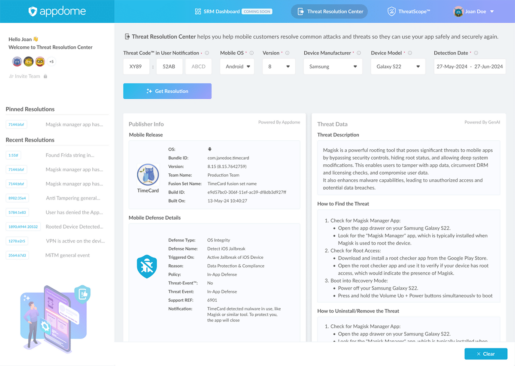
Task: Click the Bundle ID com.janedoe.timecard value
Action: point(228,158)
